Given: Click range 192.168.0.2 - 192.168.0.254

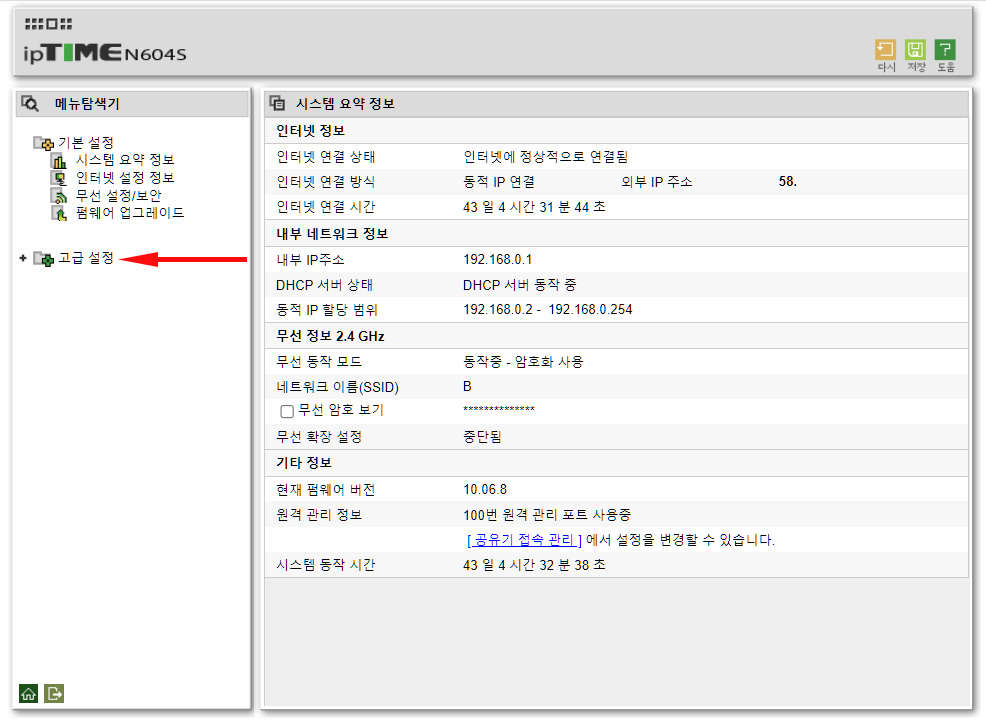Looking at the screenshot, I should click(548, 310).
